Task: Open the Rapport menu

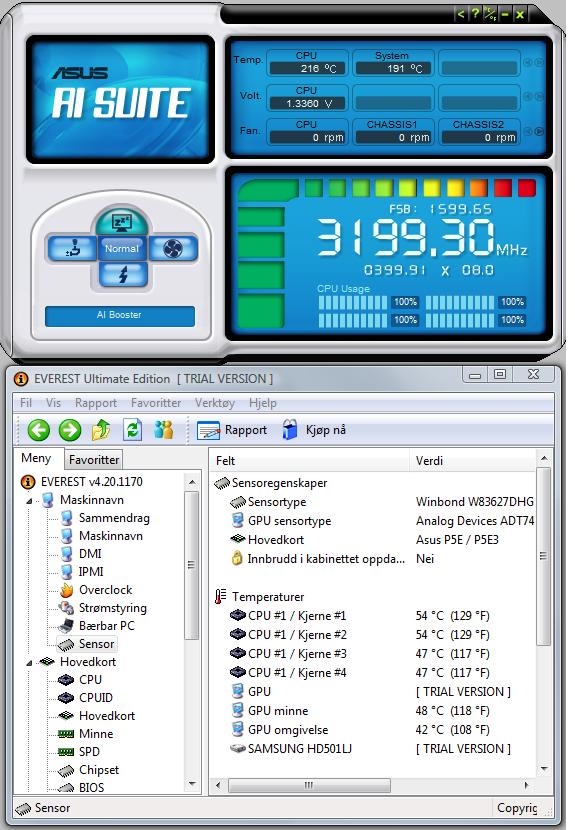Action: click(x=96, y=403)
